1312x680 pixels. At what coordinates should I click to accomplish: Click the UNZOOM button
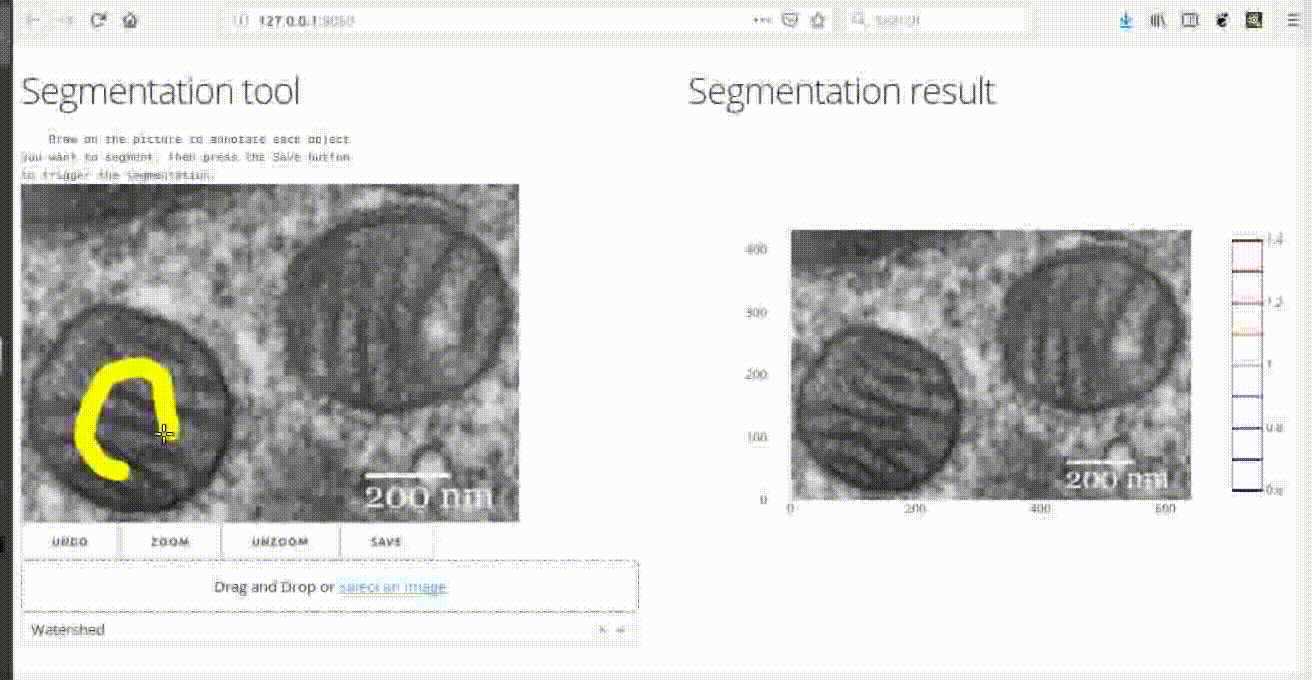280,542
